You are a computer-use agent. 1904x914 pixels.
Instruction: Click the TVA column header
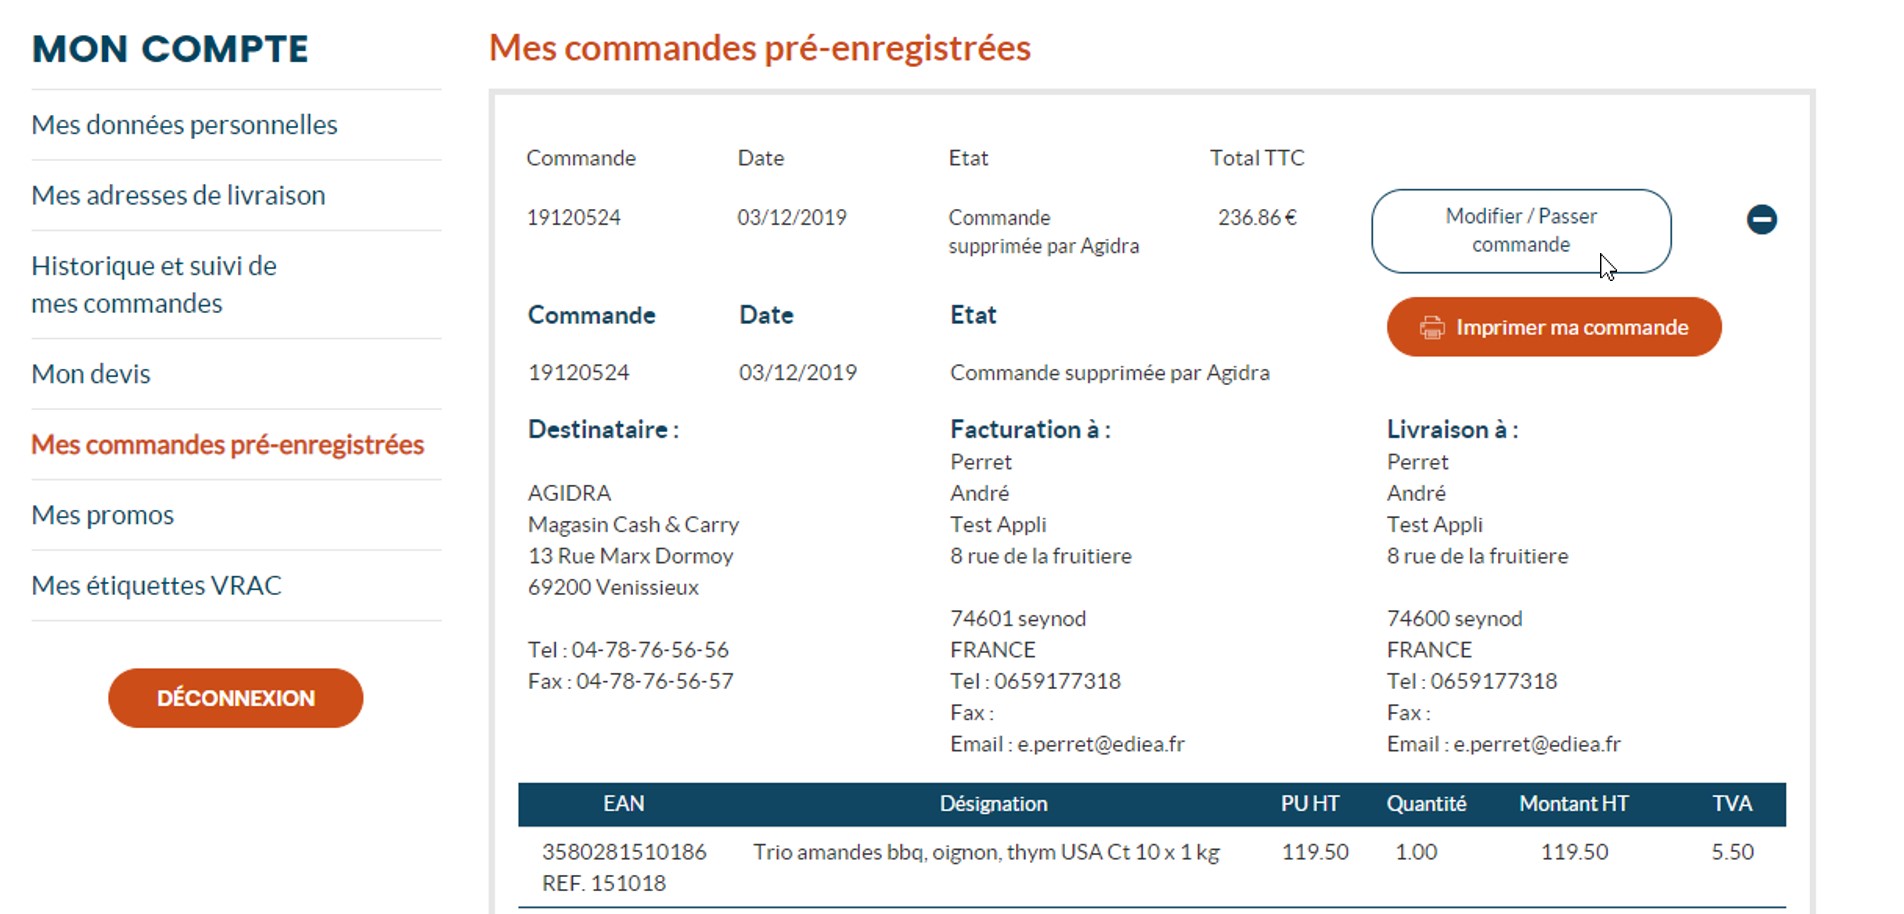coord(1731,804)
